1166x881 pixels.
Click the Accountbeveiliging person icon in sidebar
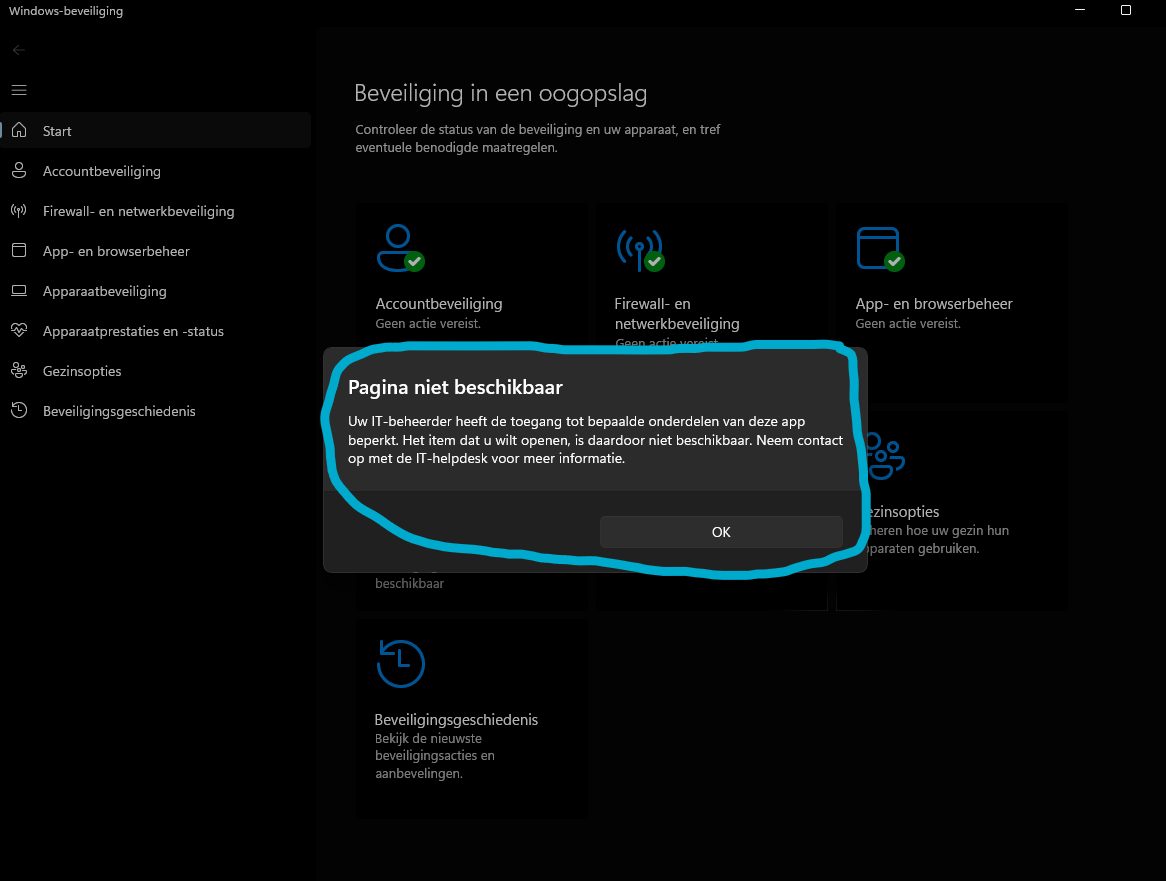pos(19,170)
